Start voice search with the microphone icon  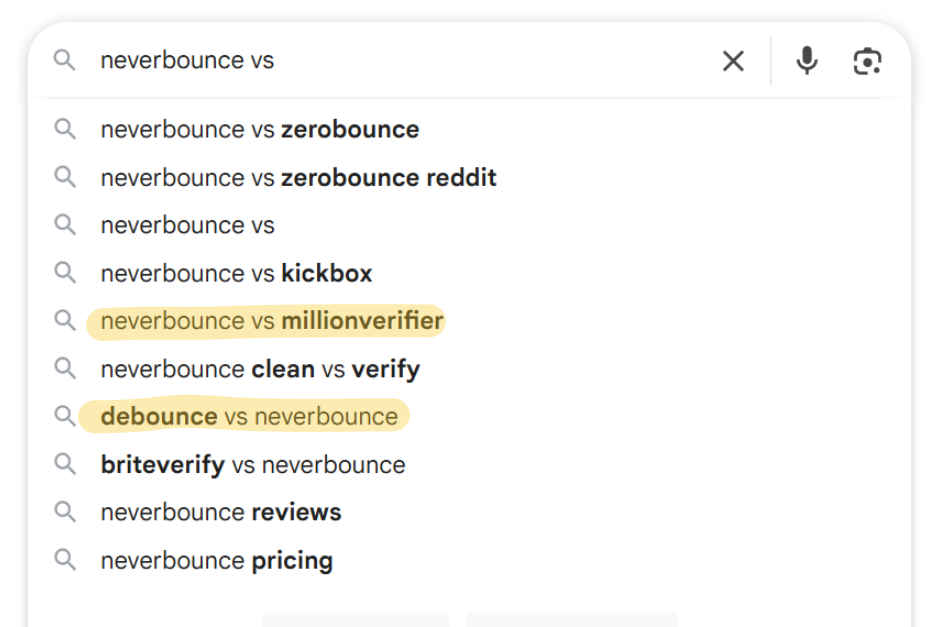[807, 61]
